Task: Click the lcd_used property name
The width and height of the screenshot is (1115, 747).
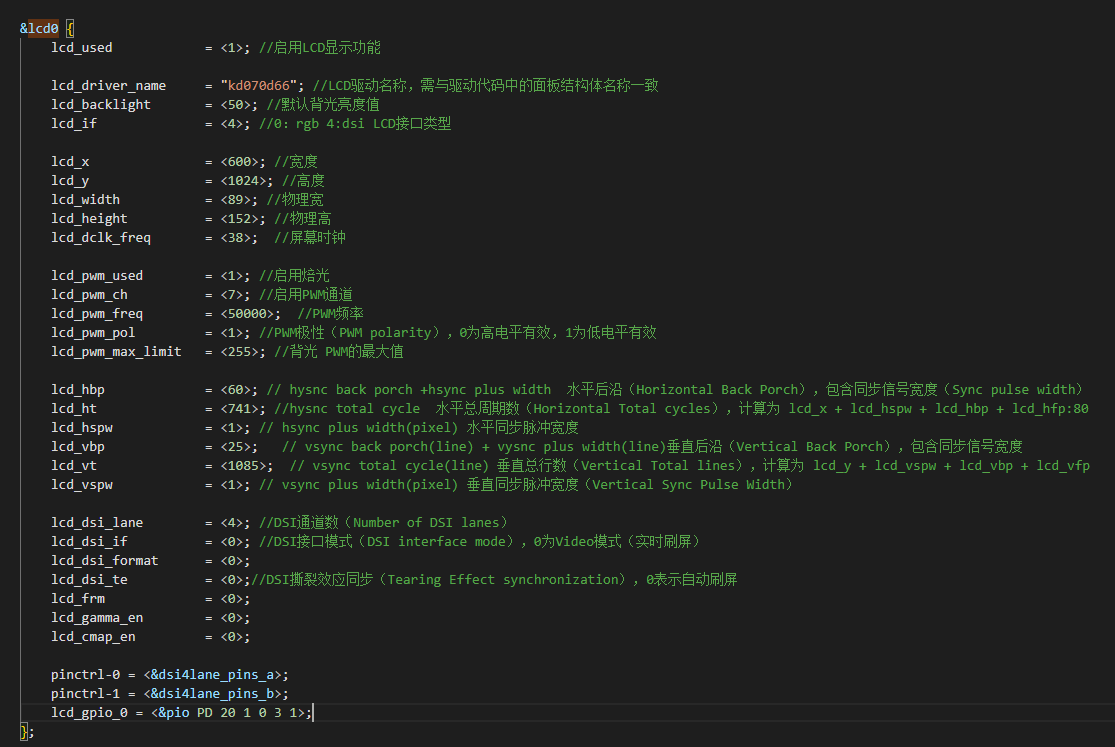Action: [82, 48]
